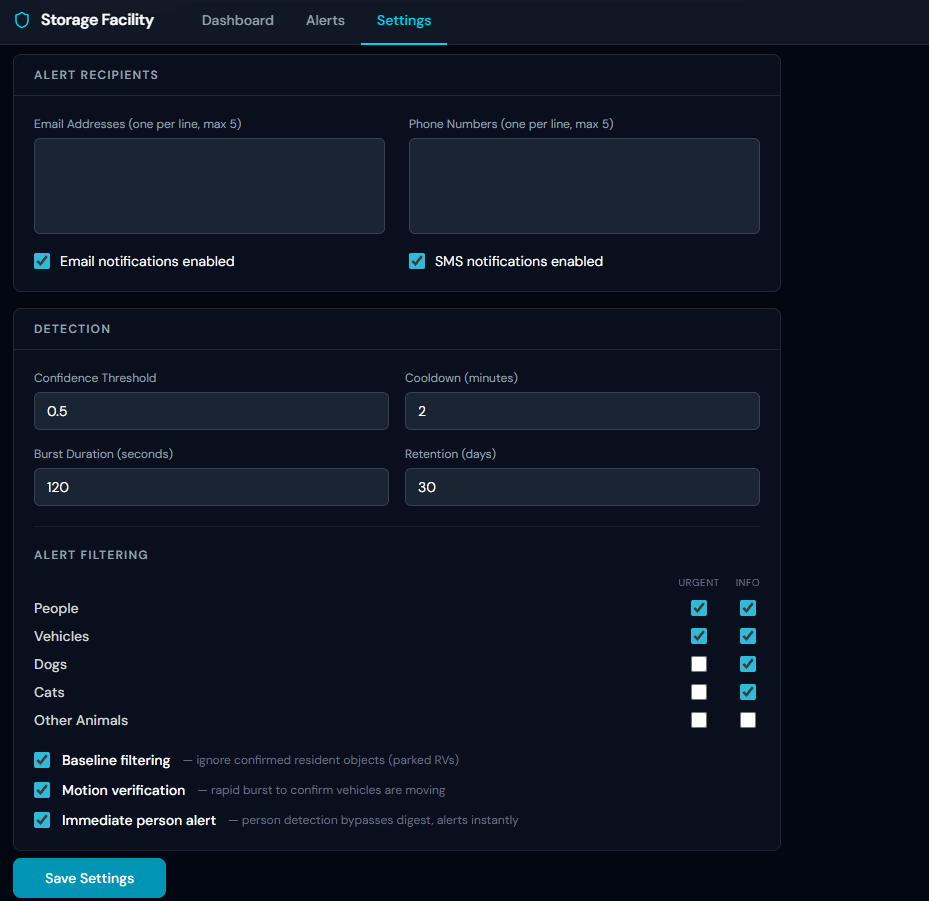
Task: Disable Motion verification
Action: pos(42,790)
